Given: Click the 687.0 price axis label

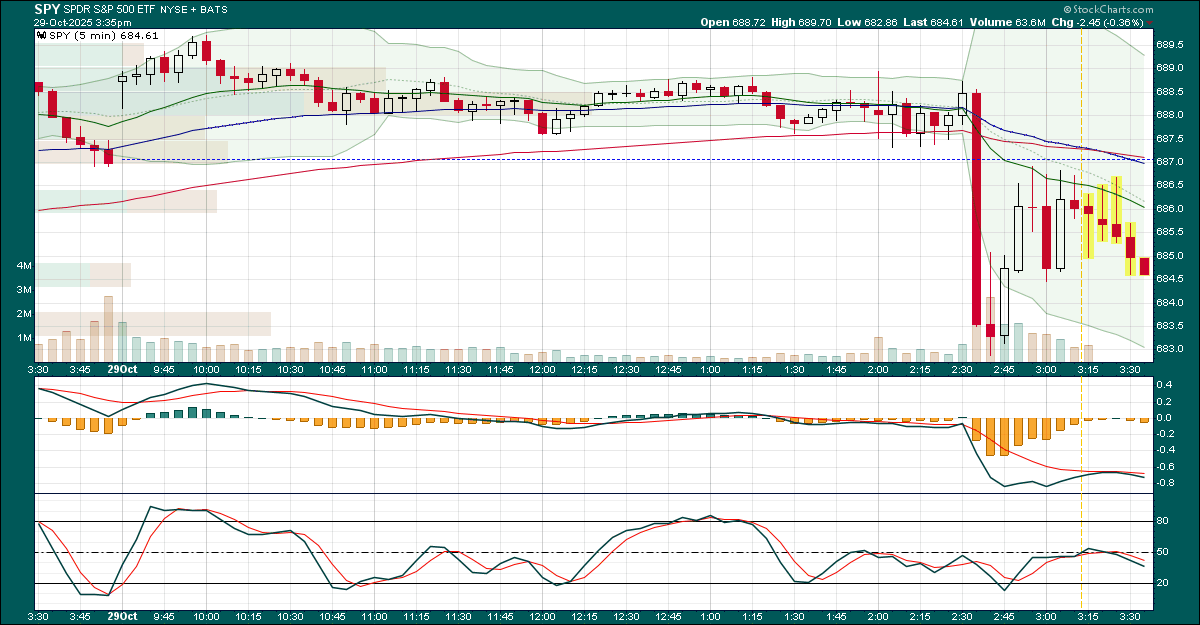Looking at the screenshot, I should 1169,162.
